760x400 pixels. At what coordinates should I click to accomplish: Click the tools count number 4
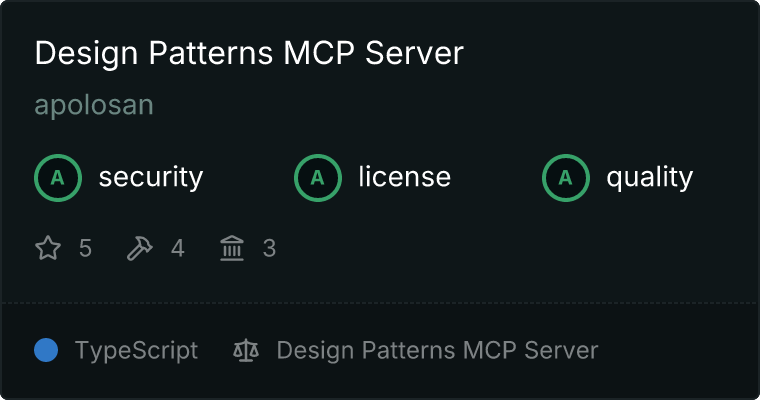click(178, 248)
